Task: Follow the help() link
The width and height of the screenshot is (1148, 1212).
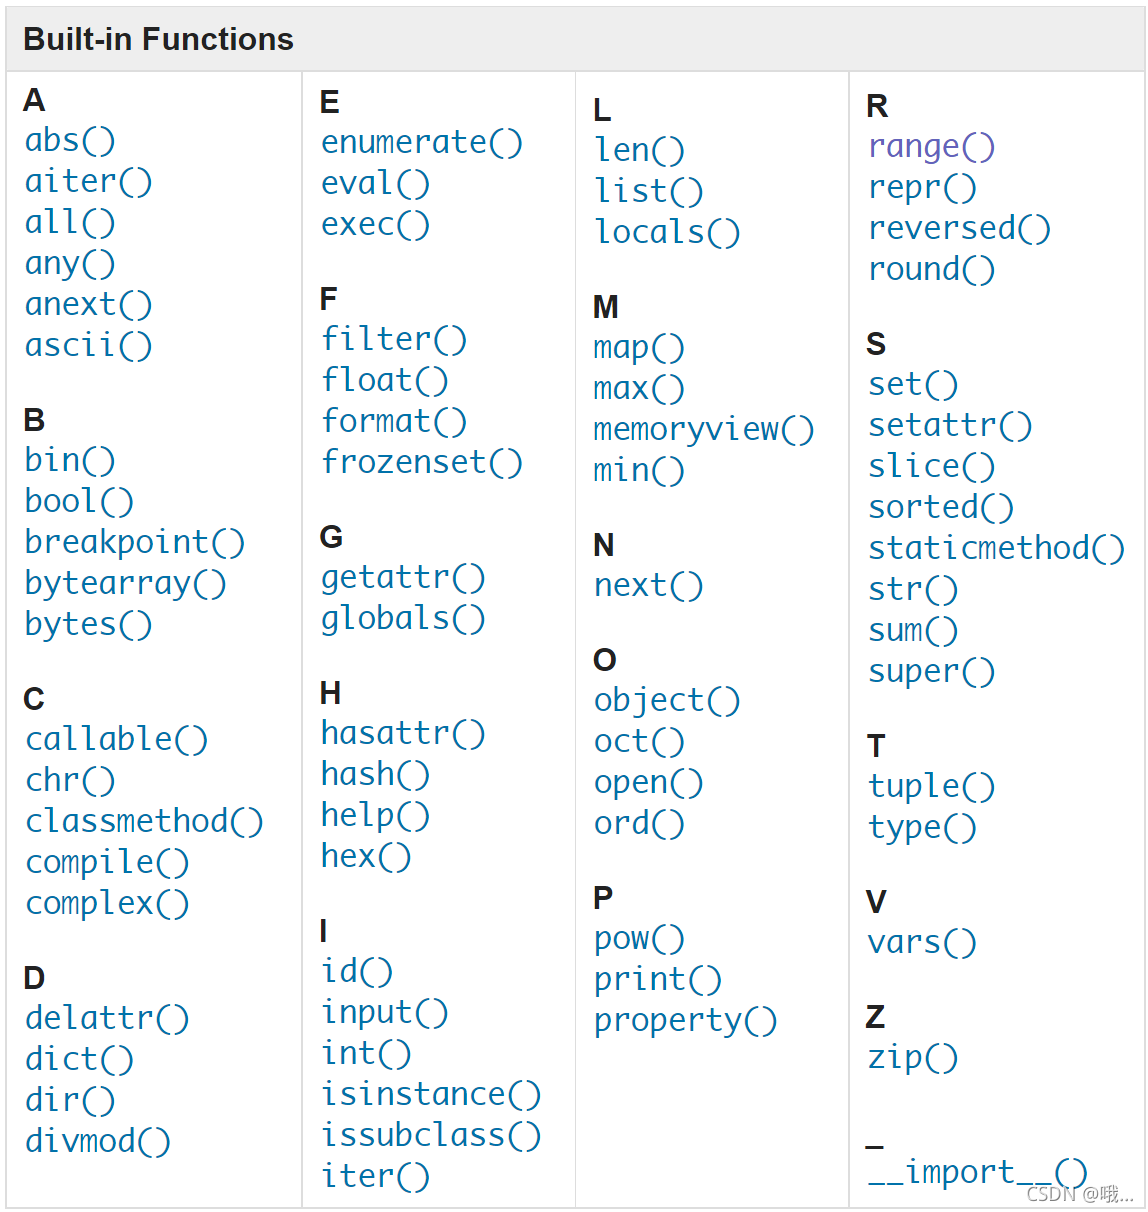Action: [375, 816]
